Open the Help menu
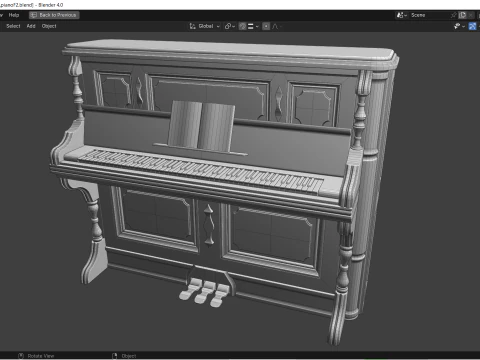 click(x=14, y=15)
